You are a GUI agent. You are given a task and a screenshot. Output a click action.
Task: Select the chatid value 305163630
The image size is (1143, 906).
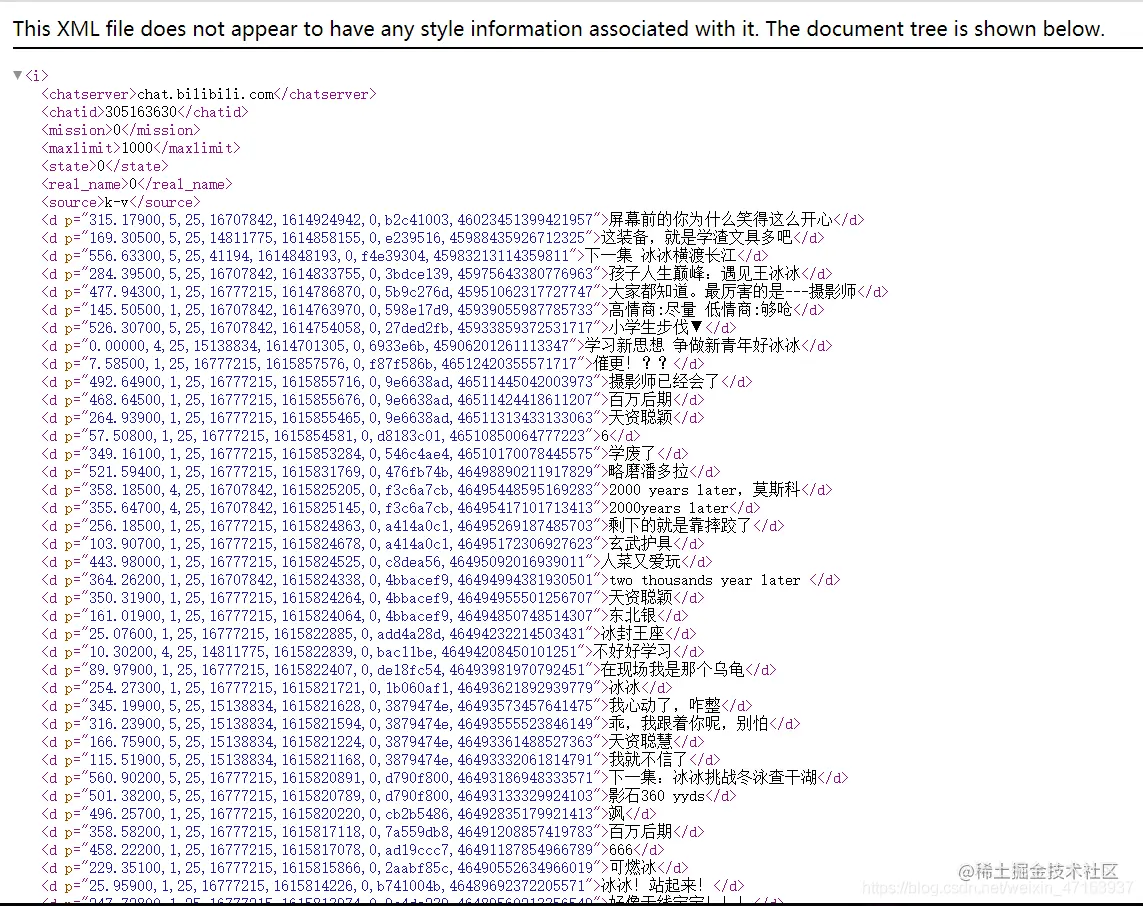141,112
